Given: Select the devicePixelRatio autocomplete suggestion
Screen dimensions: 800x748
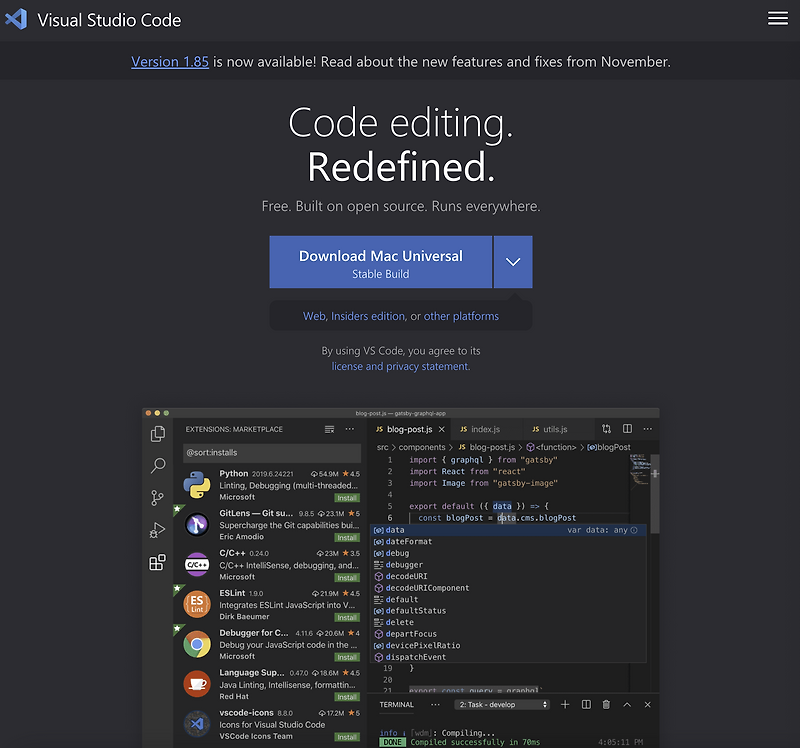Looking at the screenshot, I should (509, 646).
